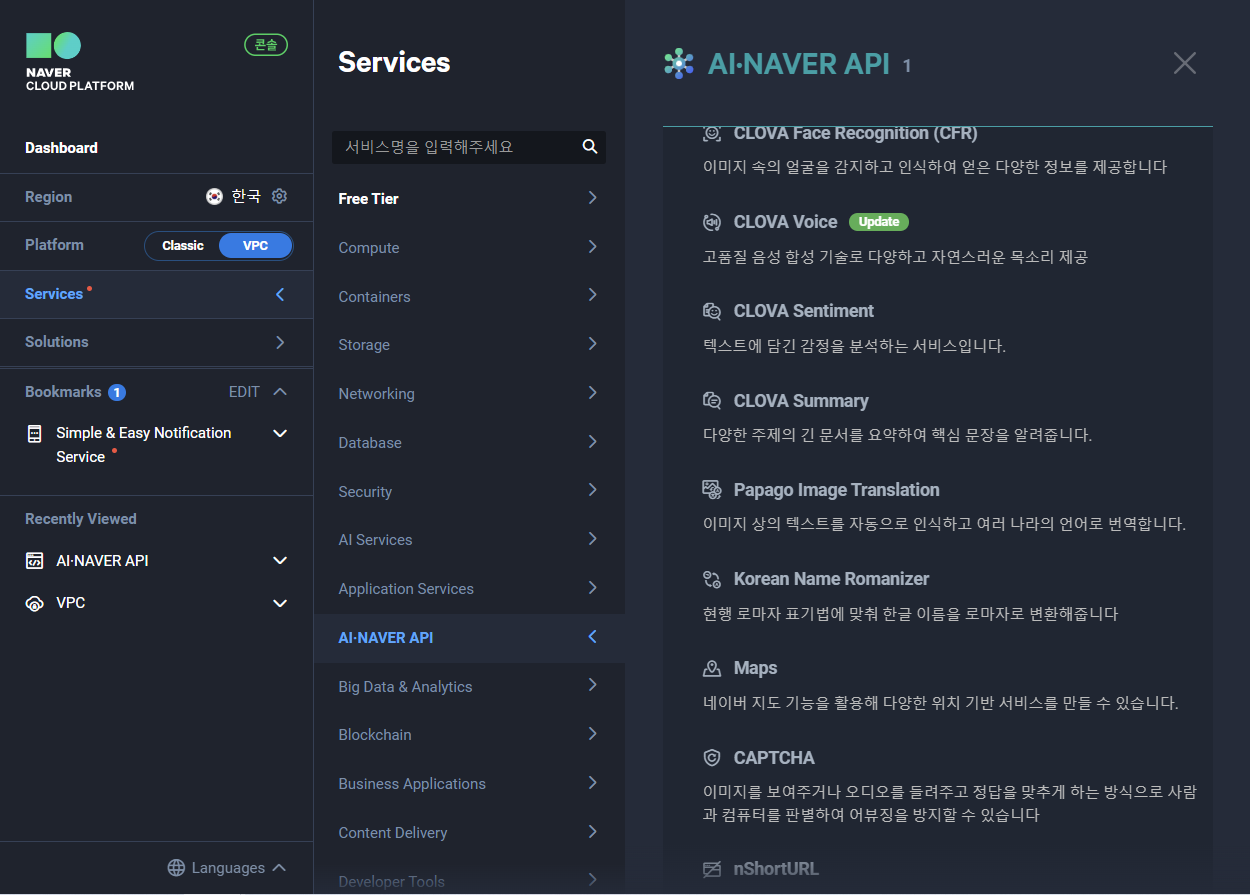Image resolution: width=1250 pixels, height=895 pixels.
Task: Click the CLOVA Summary icon
Action: point(712,401)
